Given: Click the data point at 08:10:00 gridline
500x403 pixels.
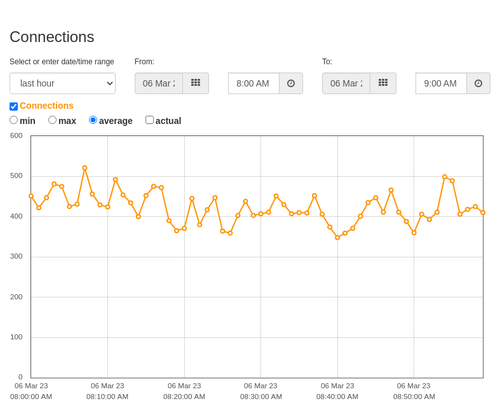Looking at the screenshot, I should [108, 207].
